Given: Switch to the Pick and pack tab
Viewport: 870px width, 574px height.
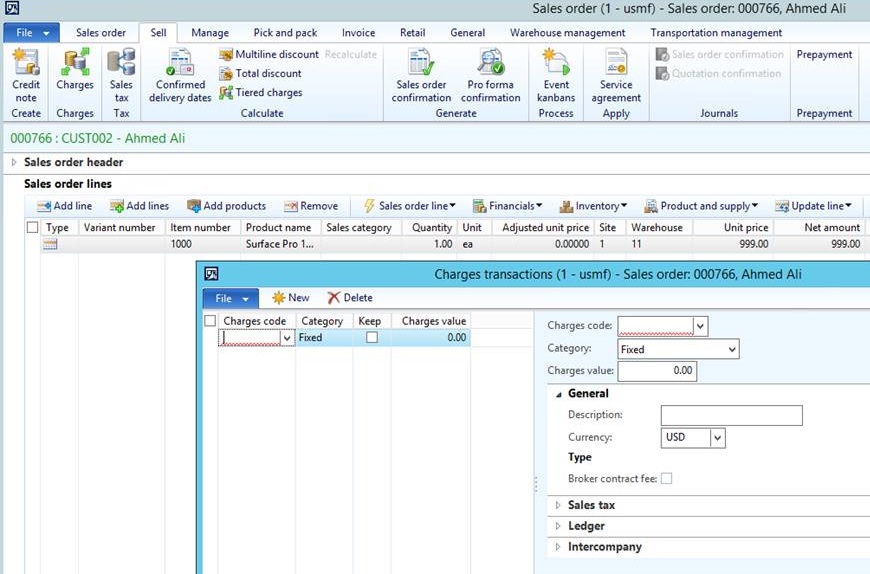Looking at the screenshot, I should click(285, 33).
